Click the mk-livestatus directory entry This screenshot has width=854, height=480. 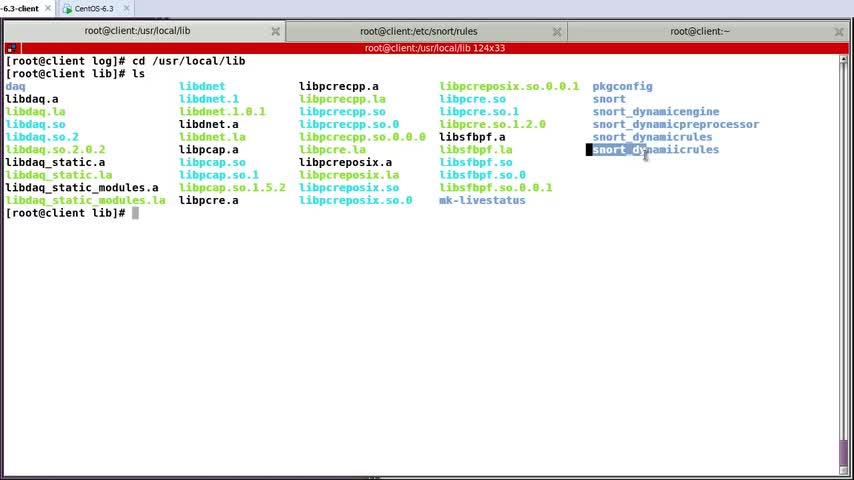pyautogui.click(x=483, y=200)
